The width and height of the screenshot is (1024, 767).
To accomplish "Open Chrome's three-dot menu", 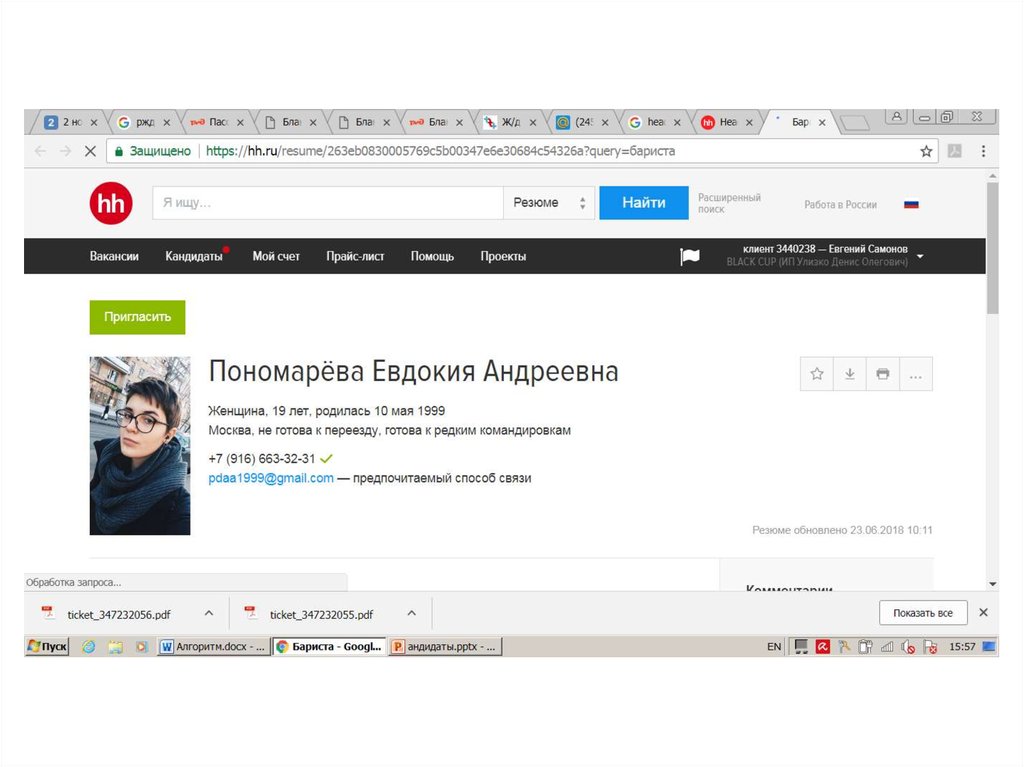I will point(983,151).
